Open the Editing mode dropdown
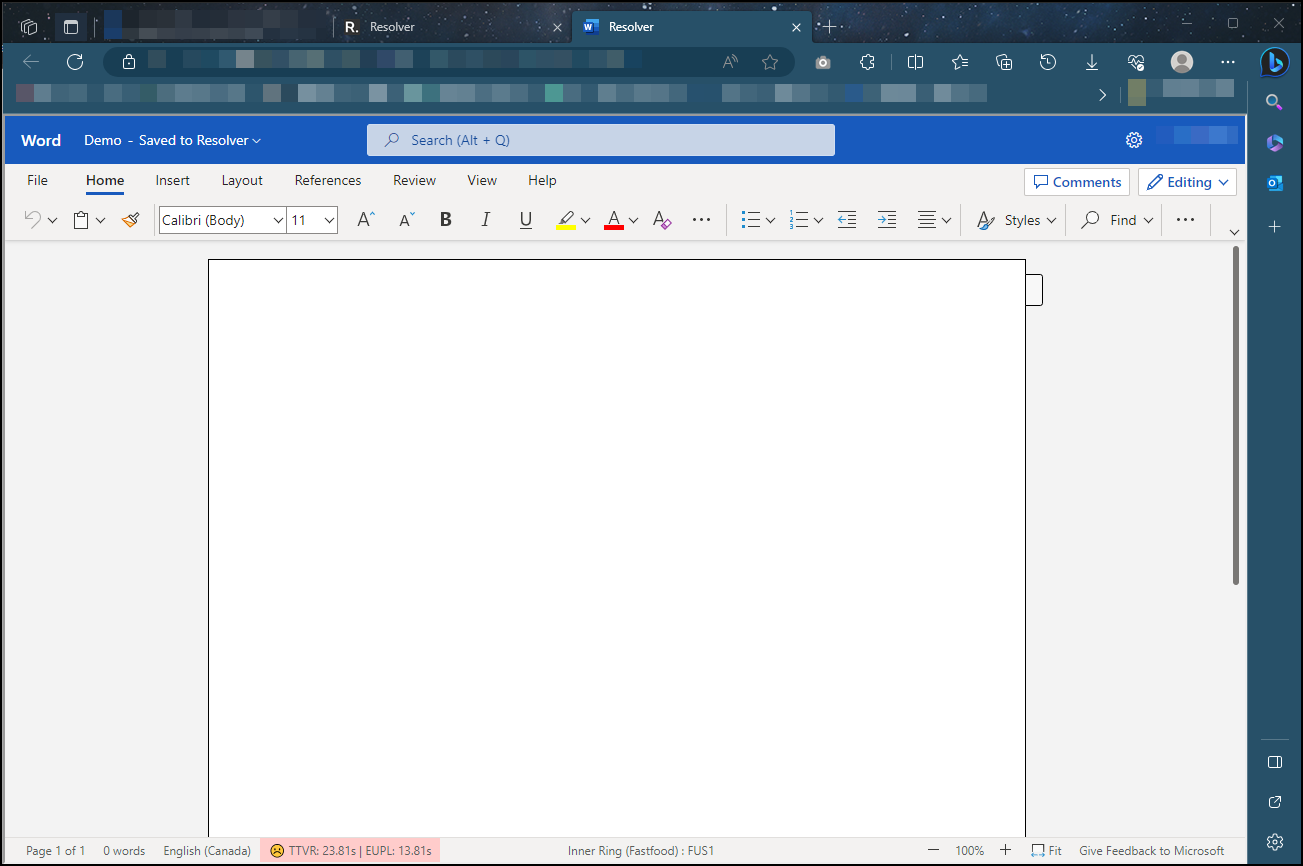1303x866 pixels. [1187, 182]
